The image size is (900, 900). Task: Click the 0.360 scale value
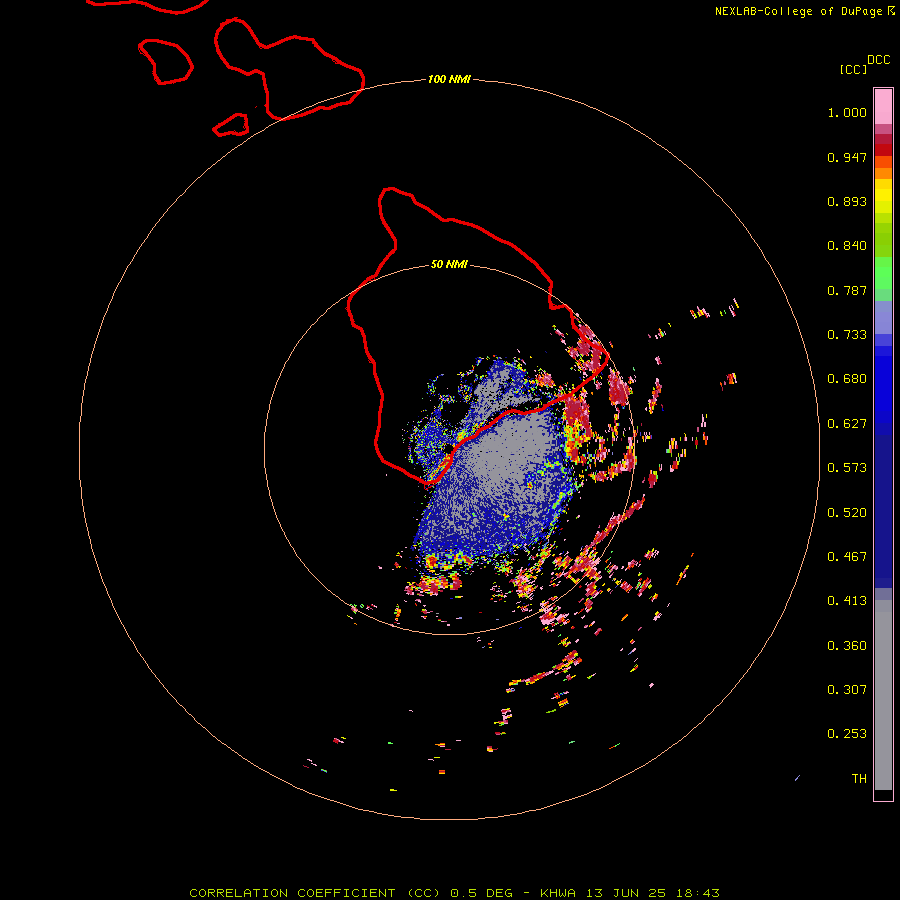click(847, 646)
